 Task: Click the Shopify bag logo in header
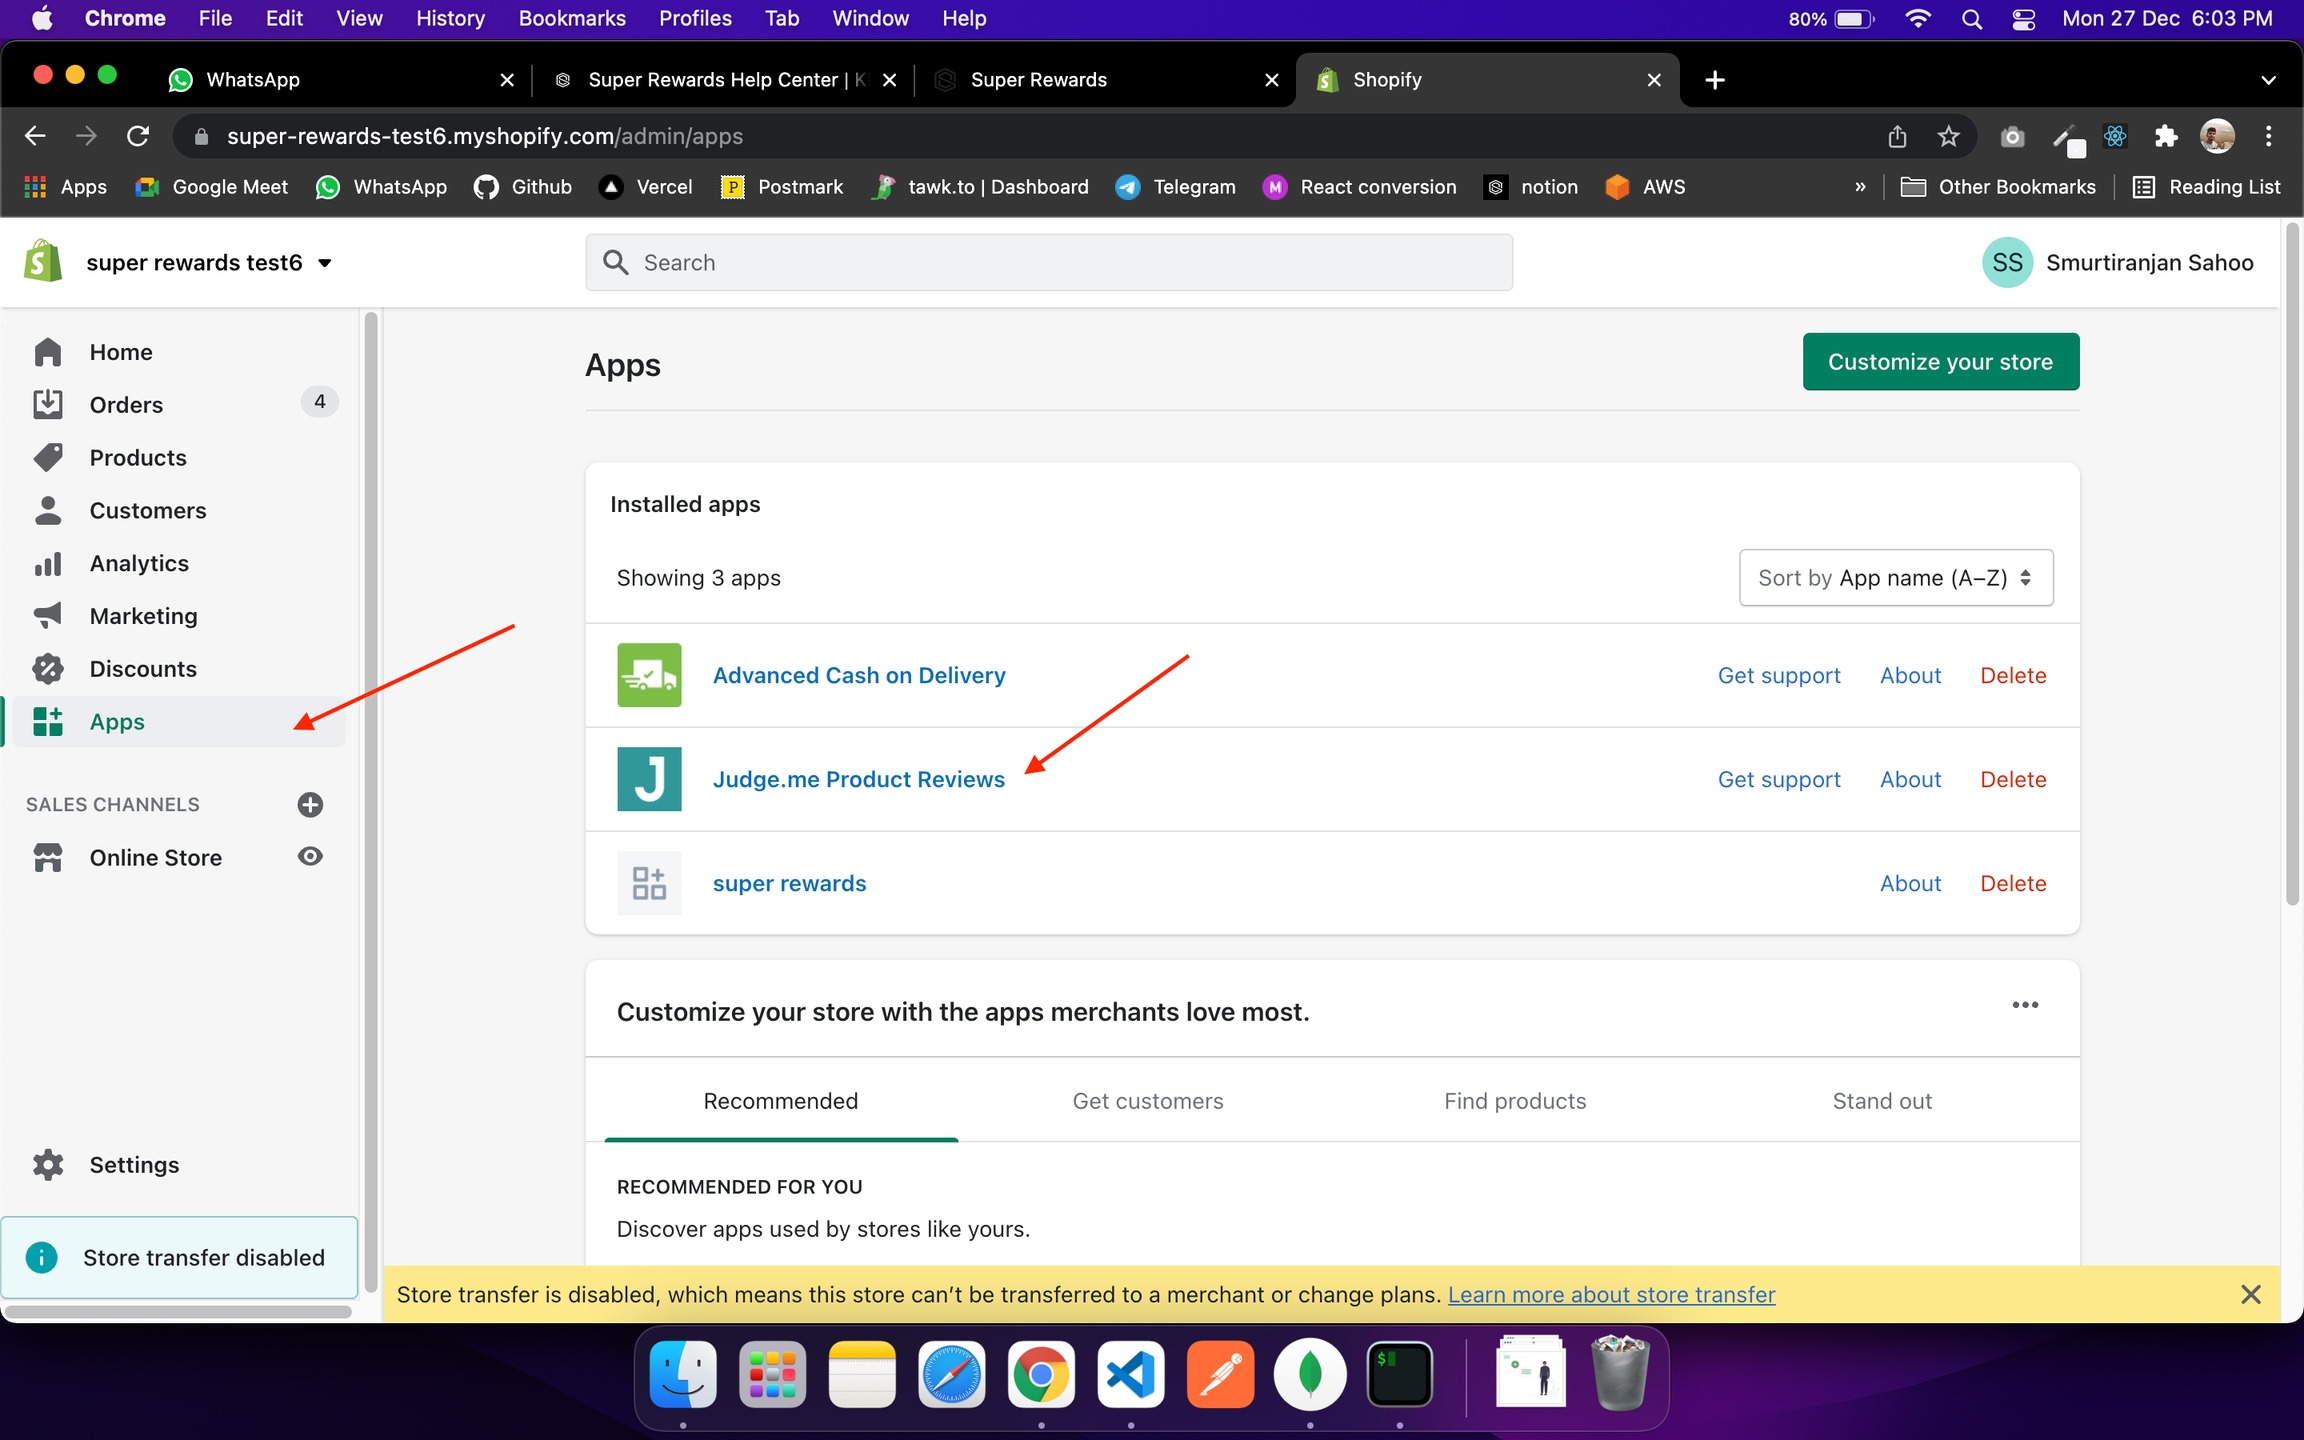tap(43, 262)
